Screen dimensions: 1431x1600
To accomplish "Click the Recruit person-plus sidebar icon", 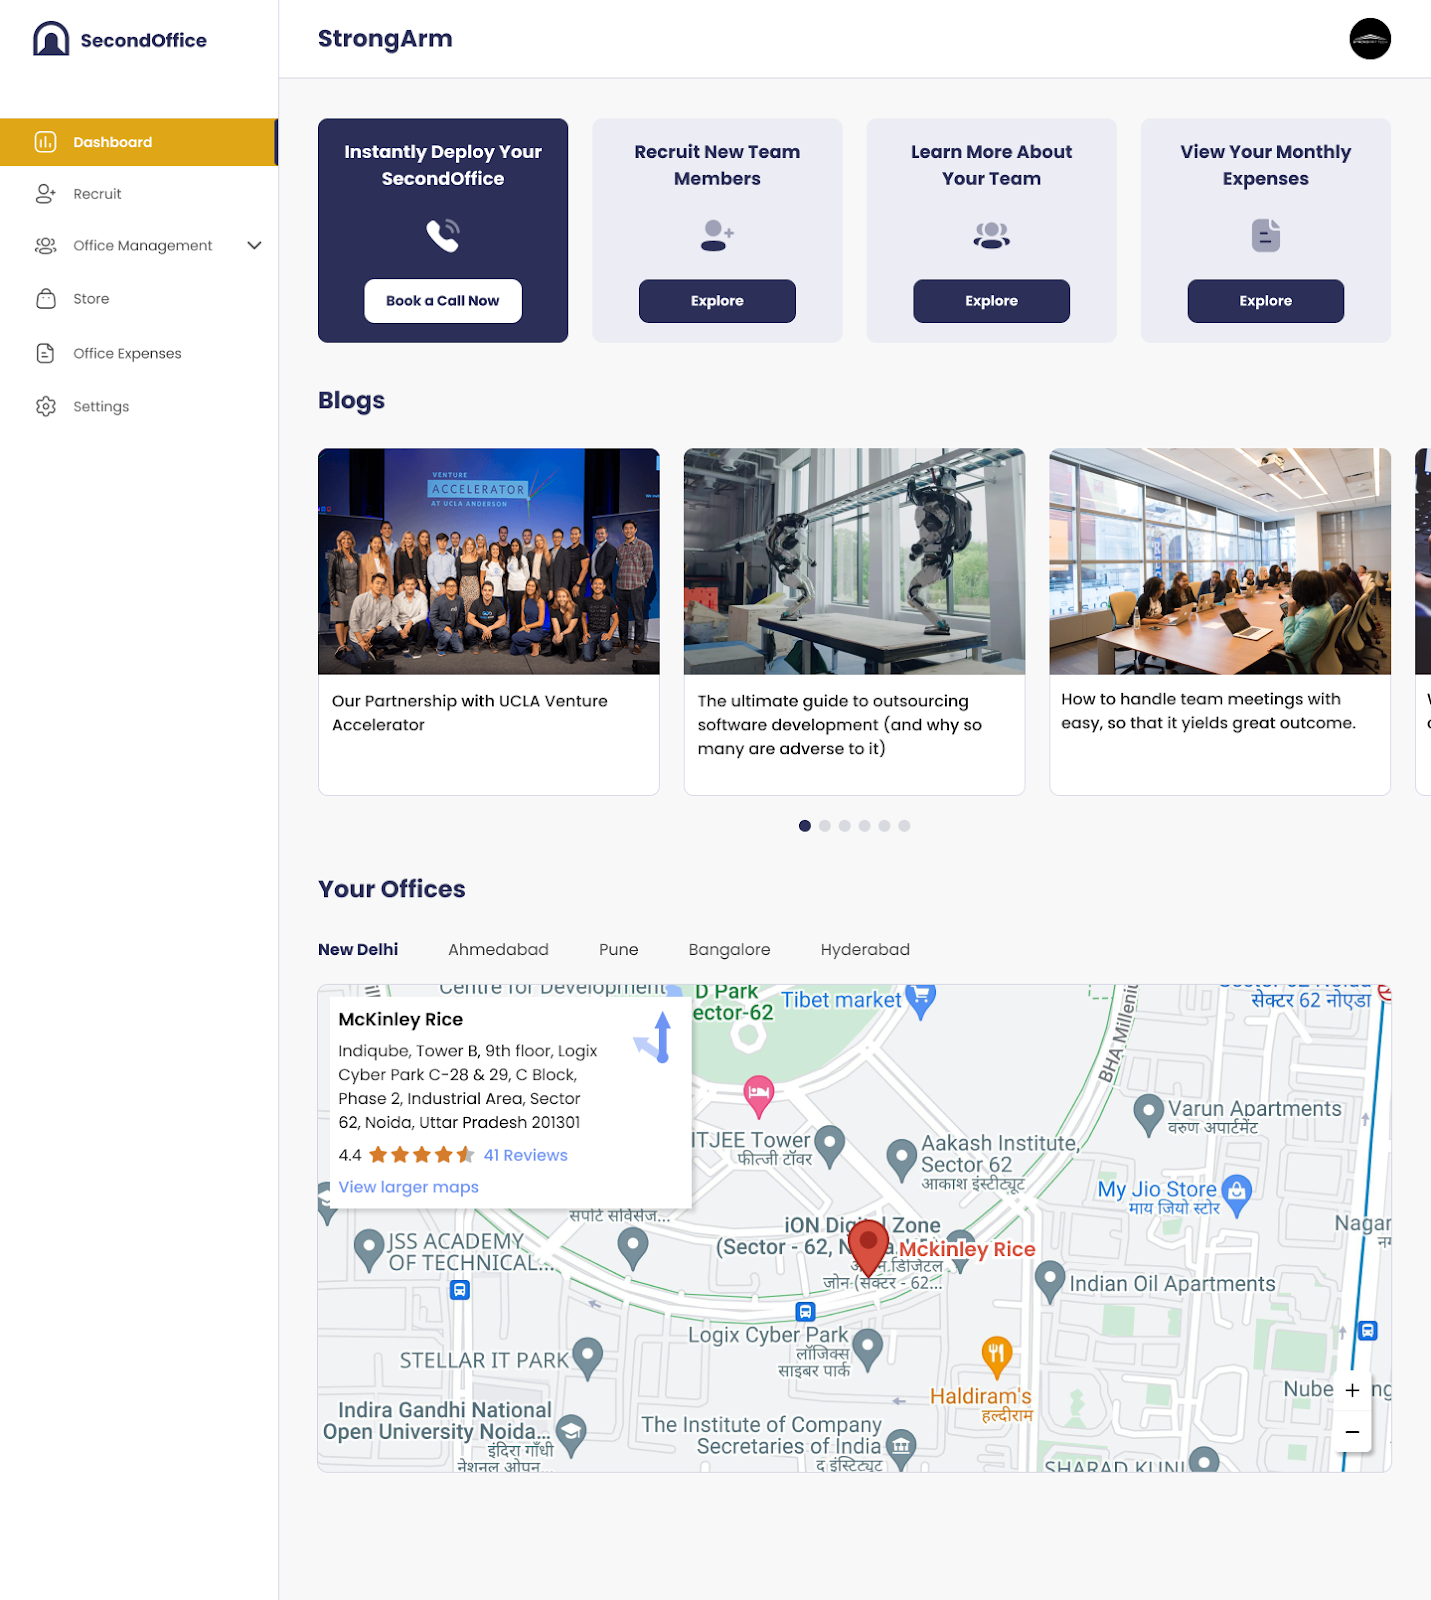I will tap(45, 194).
